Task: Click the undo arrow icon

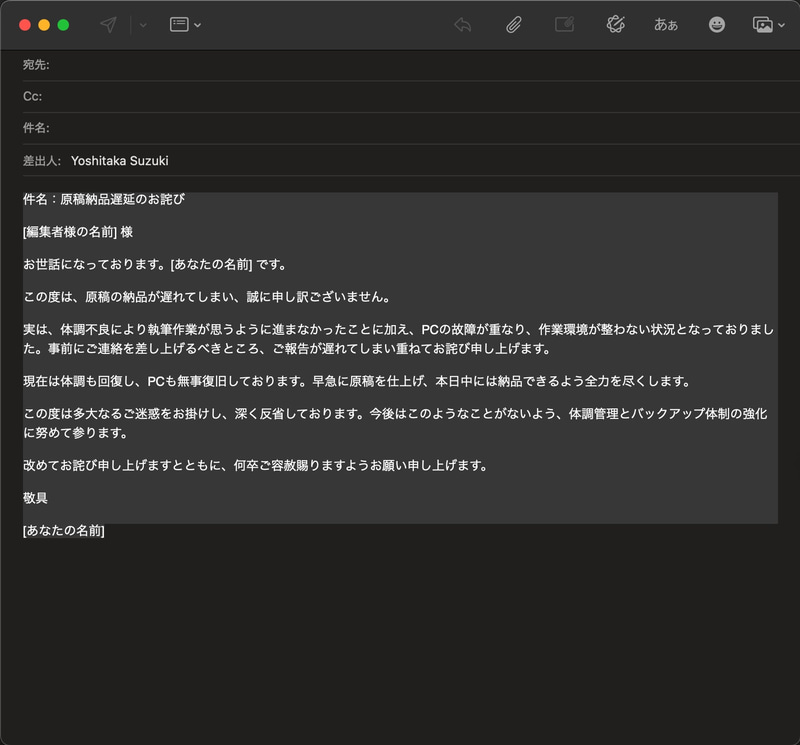Action: [x=462, y=24]
